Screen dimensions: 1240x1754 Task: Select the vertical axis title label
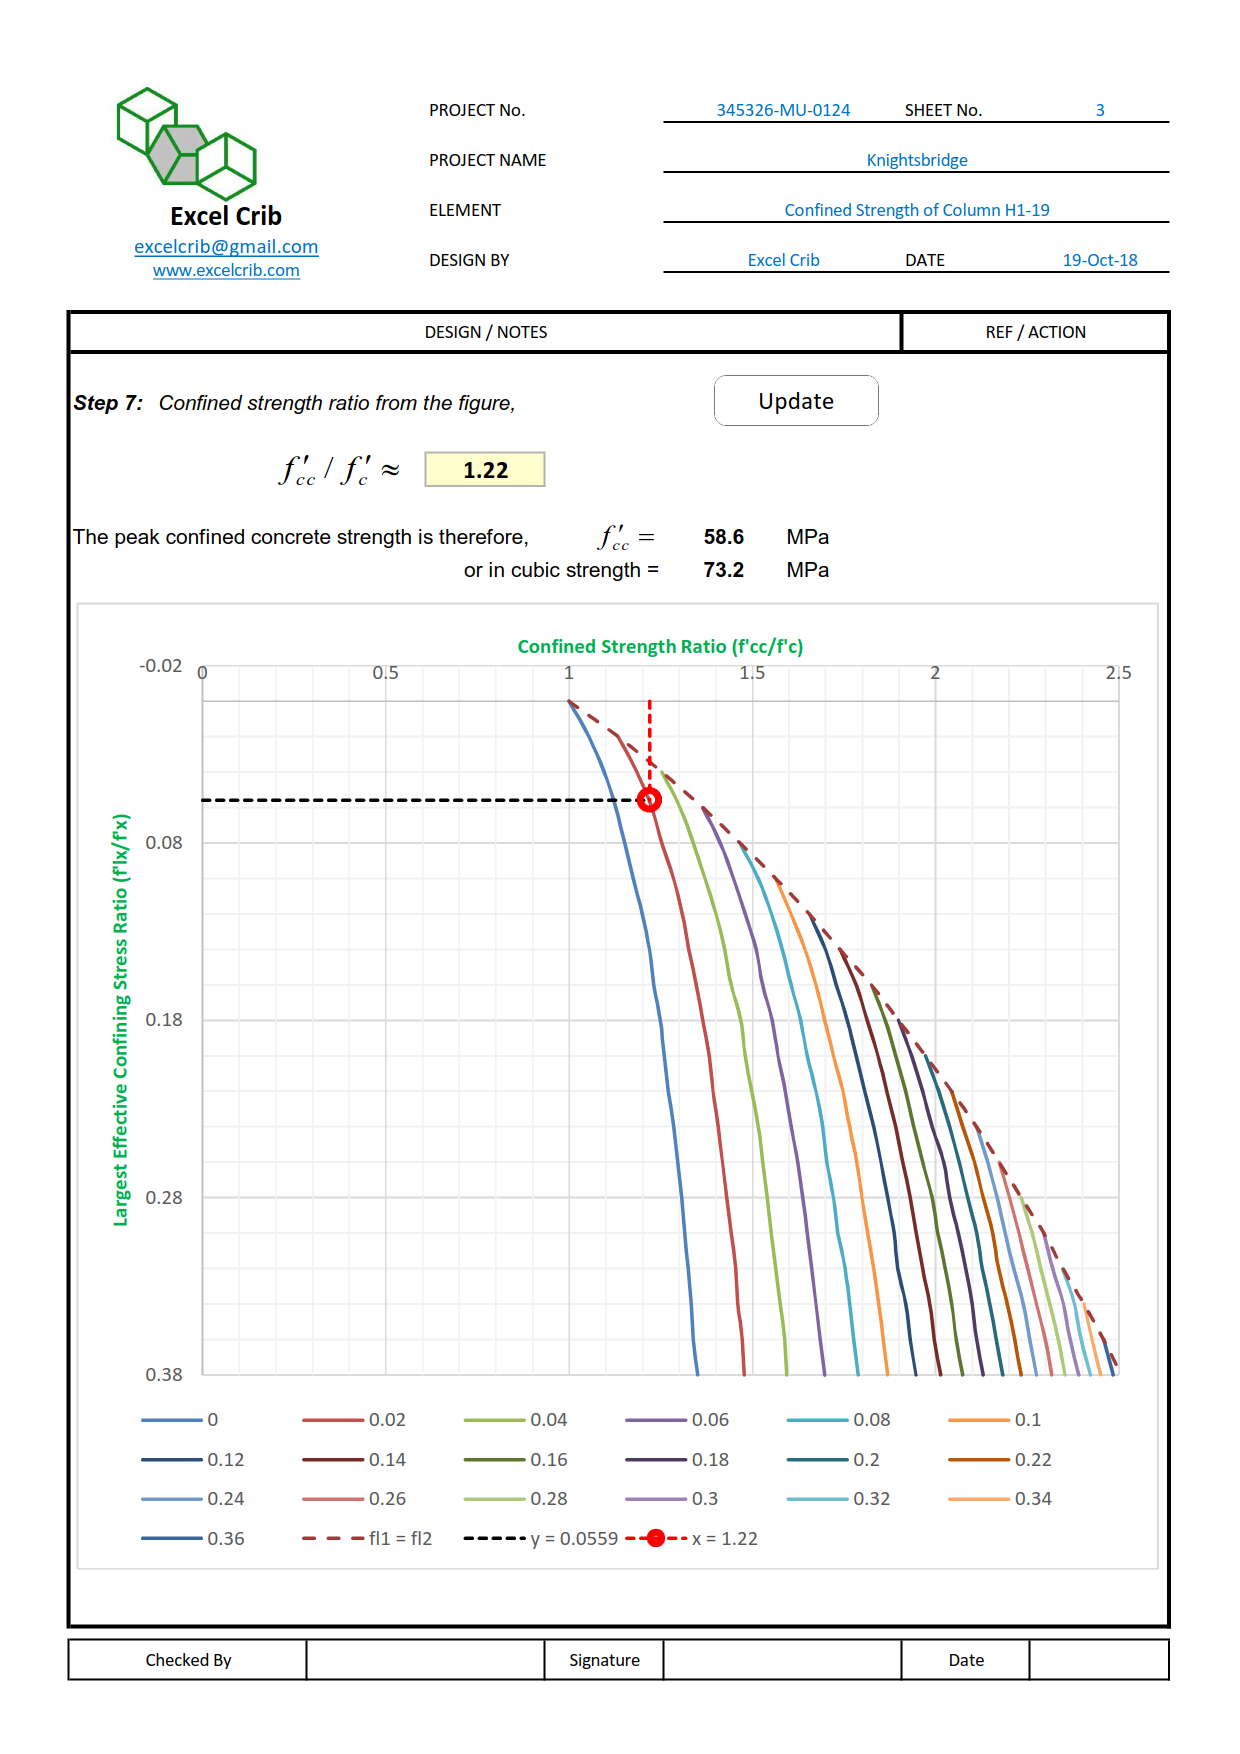coord(121,1019)
